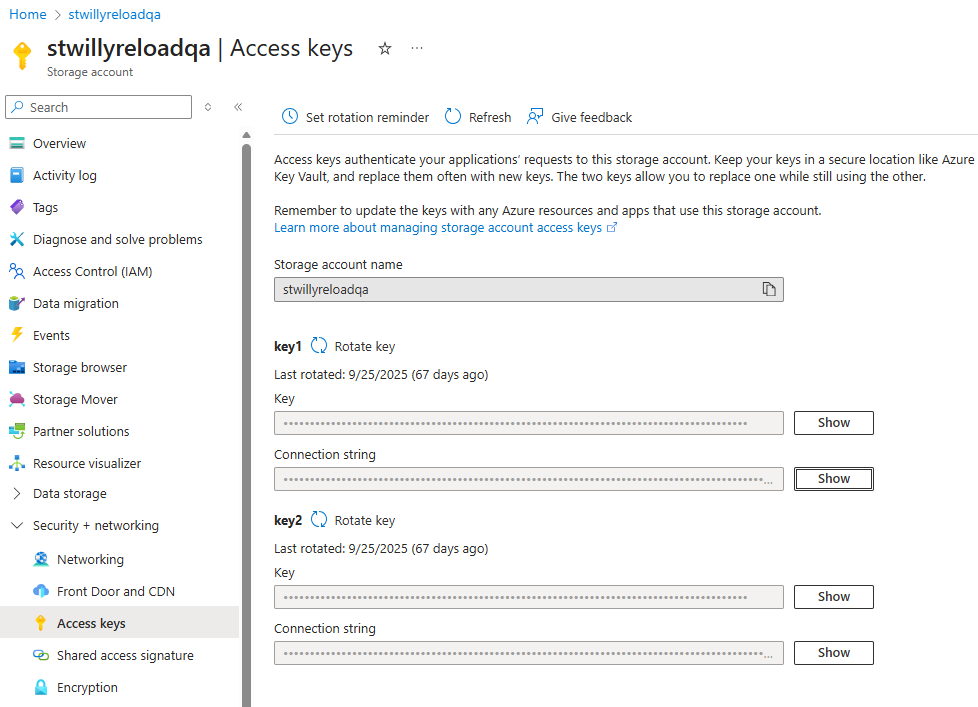978x707 pixels.
Task: Reveal the key1 Connection string
Action: (x=833, y=479)
